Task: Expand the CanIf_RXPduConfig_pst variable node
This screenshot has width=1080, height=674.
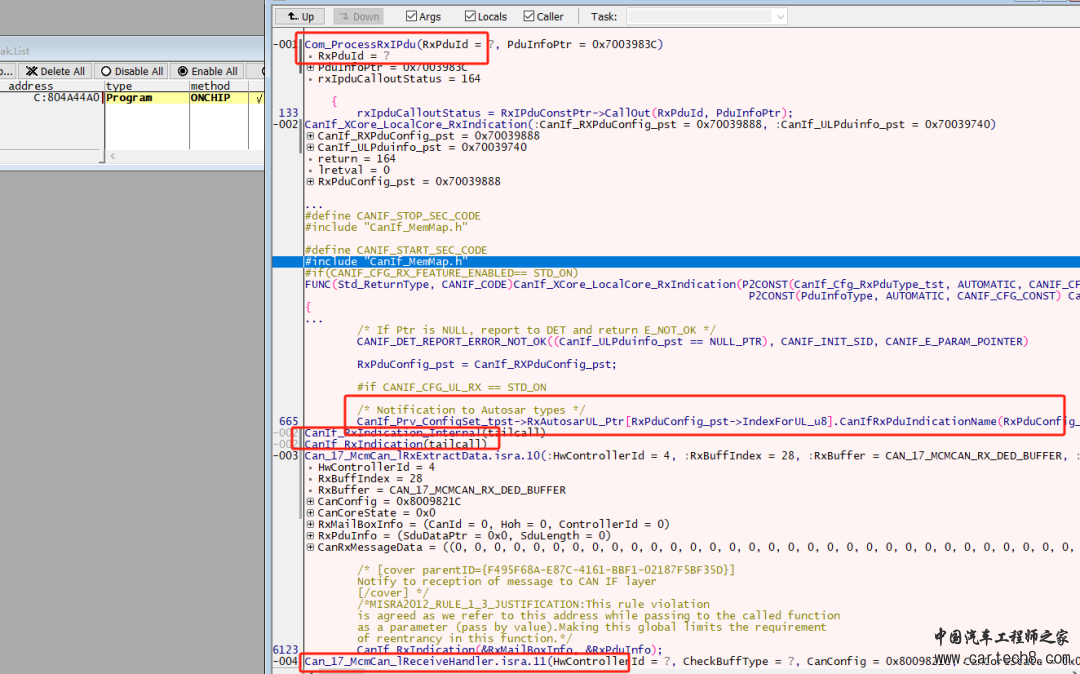Action: [311, 136]
